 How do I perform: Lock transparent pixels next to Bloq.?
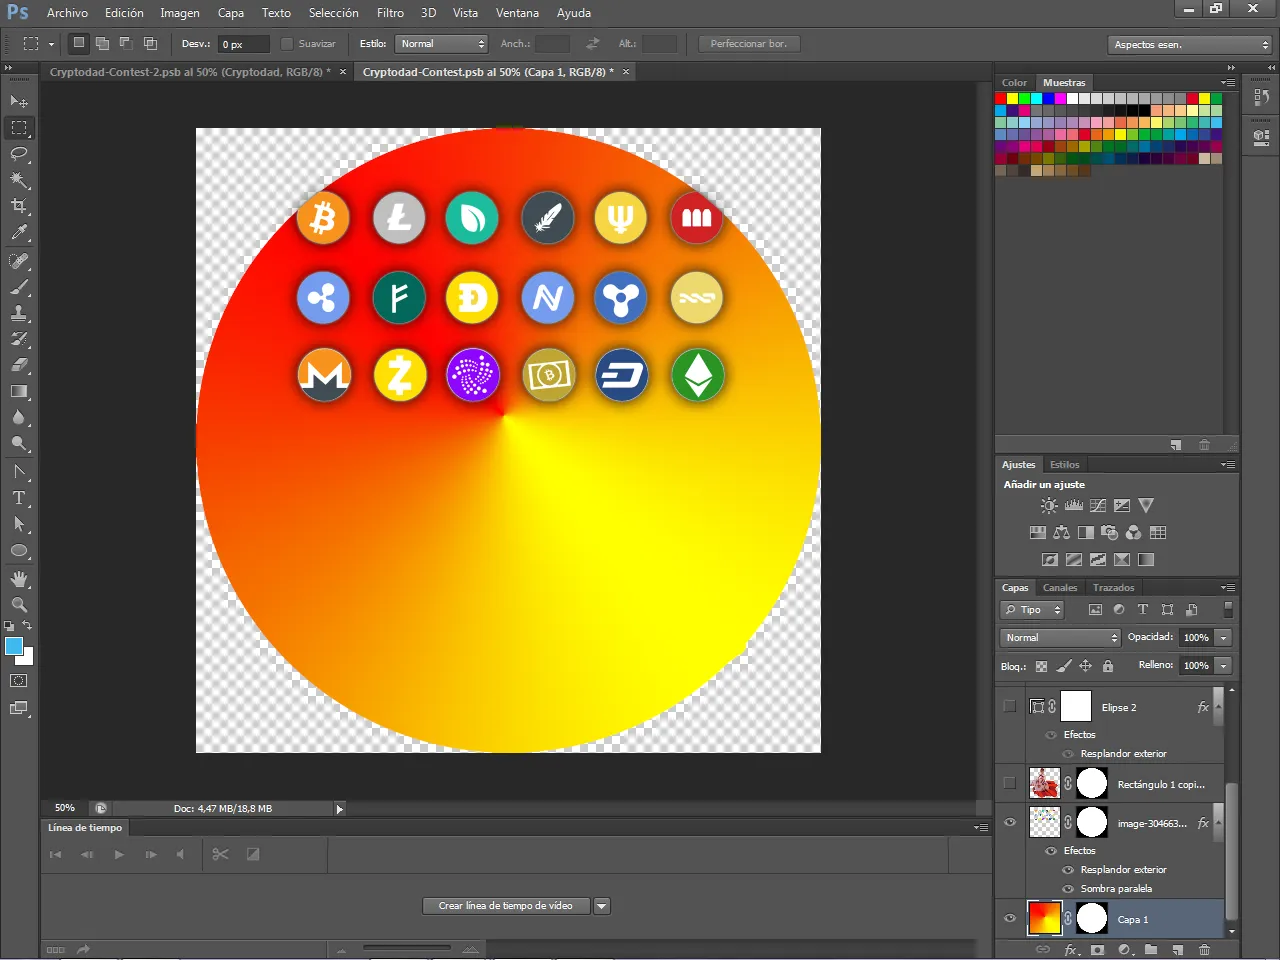coord(1041,666)
